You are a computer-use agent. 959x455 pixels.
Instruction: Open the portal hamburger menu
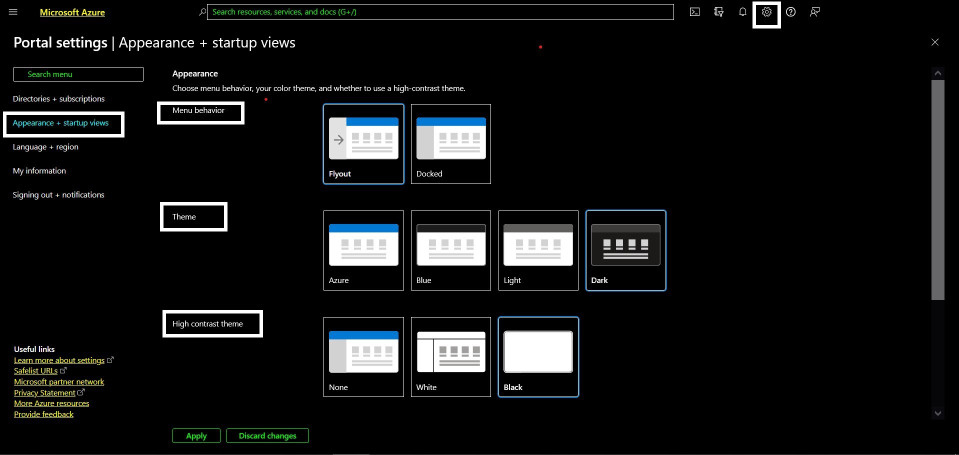13,12
